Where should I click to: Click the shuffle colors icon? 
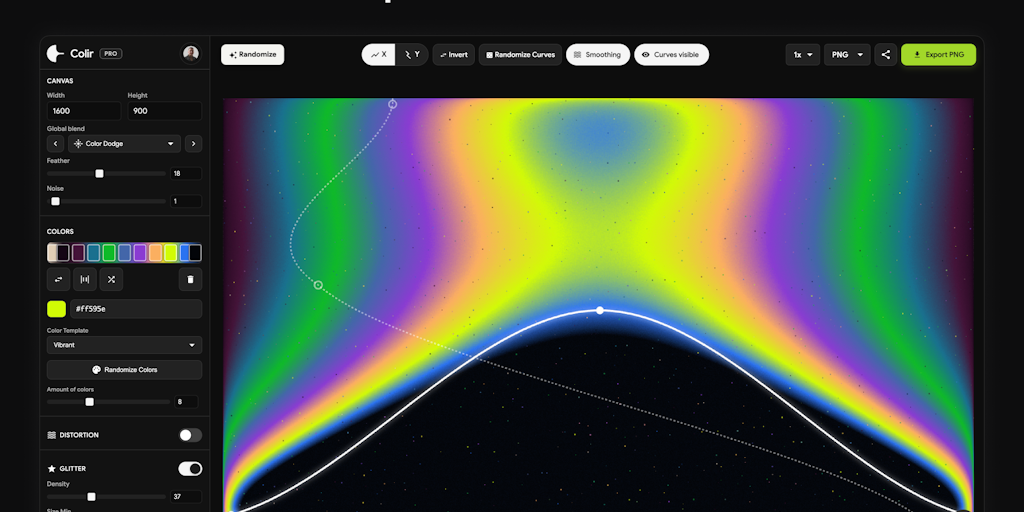click(111, 280)
